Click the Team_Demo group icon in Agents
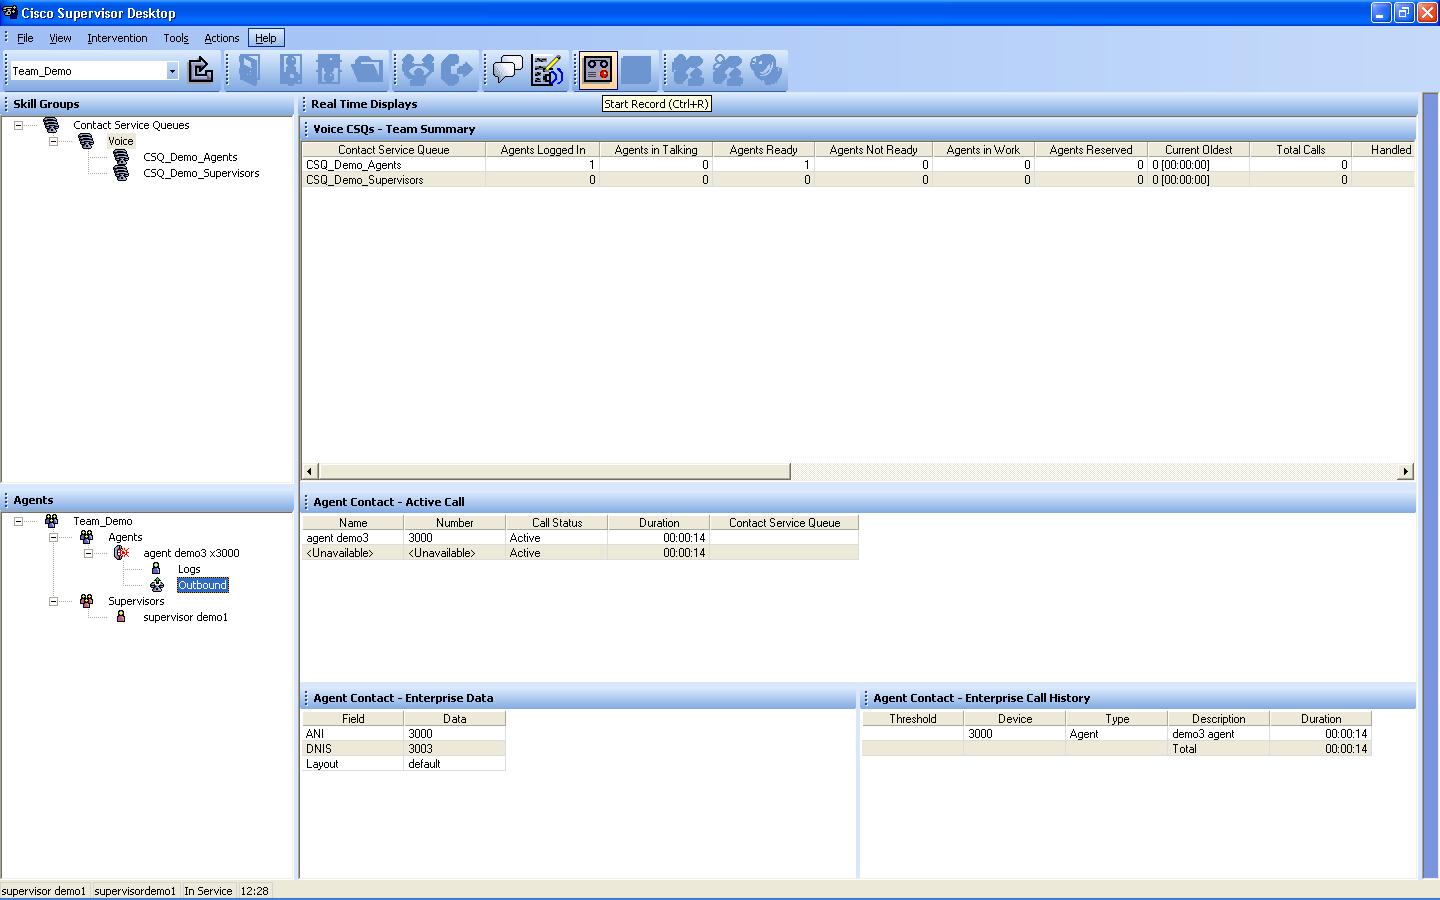This screenshot has height=900, width=1440. (x=51, y=521)
